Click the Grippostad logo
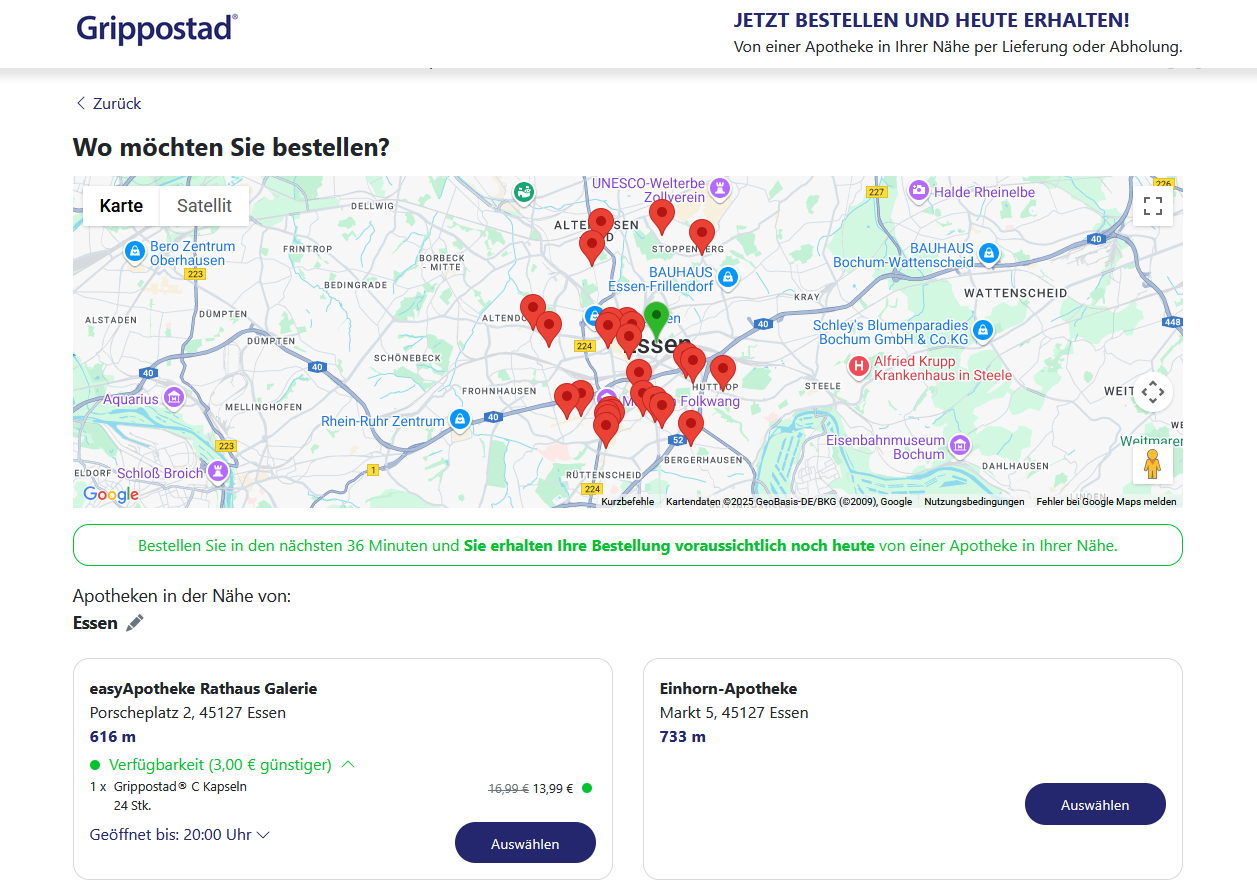 [157, 27]
